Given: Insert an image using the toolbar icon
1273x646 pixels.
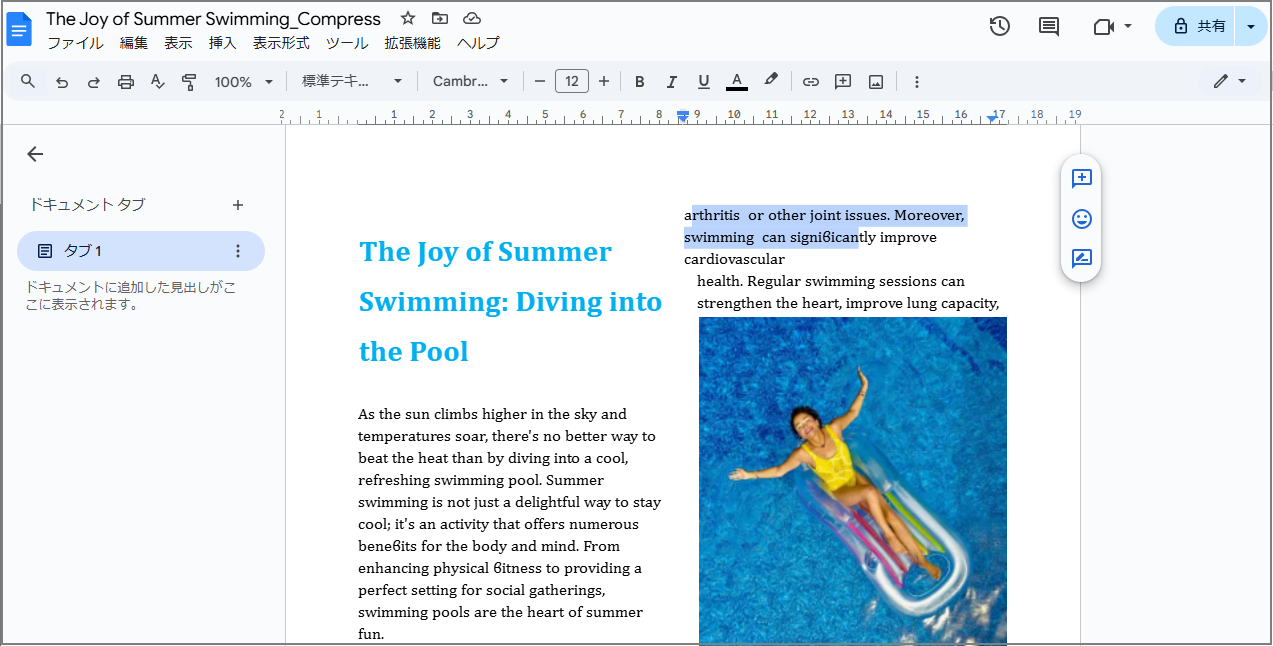Looking at the screenshot, I should pos(876,82).
